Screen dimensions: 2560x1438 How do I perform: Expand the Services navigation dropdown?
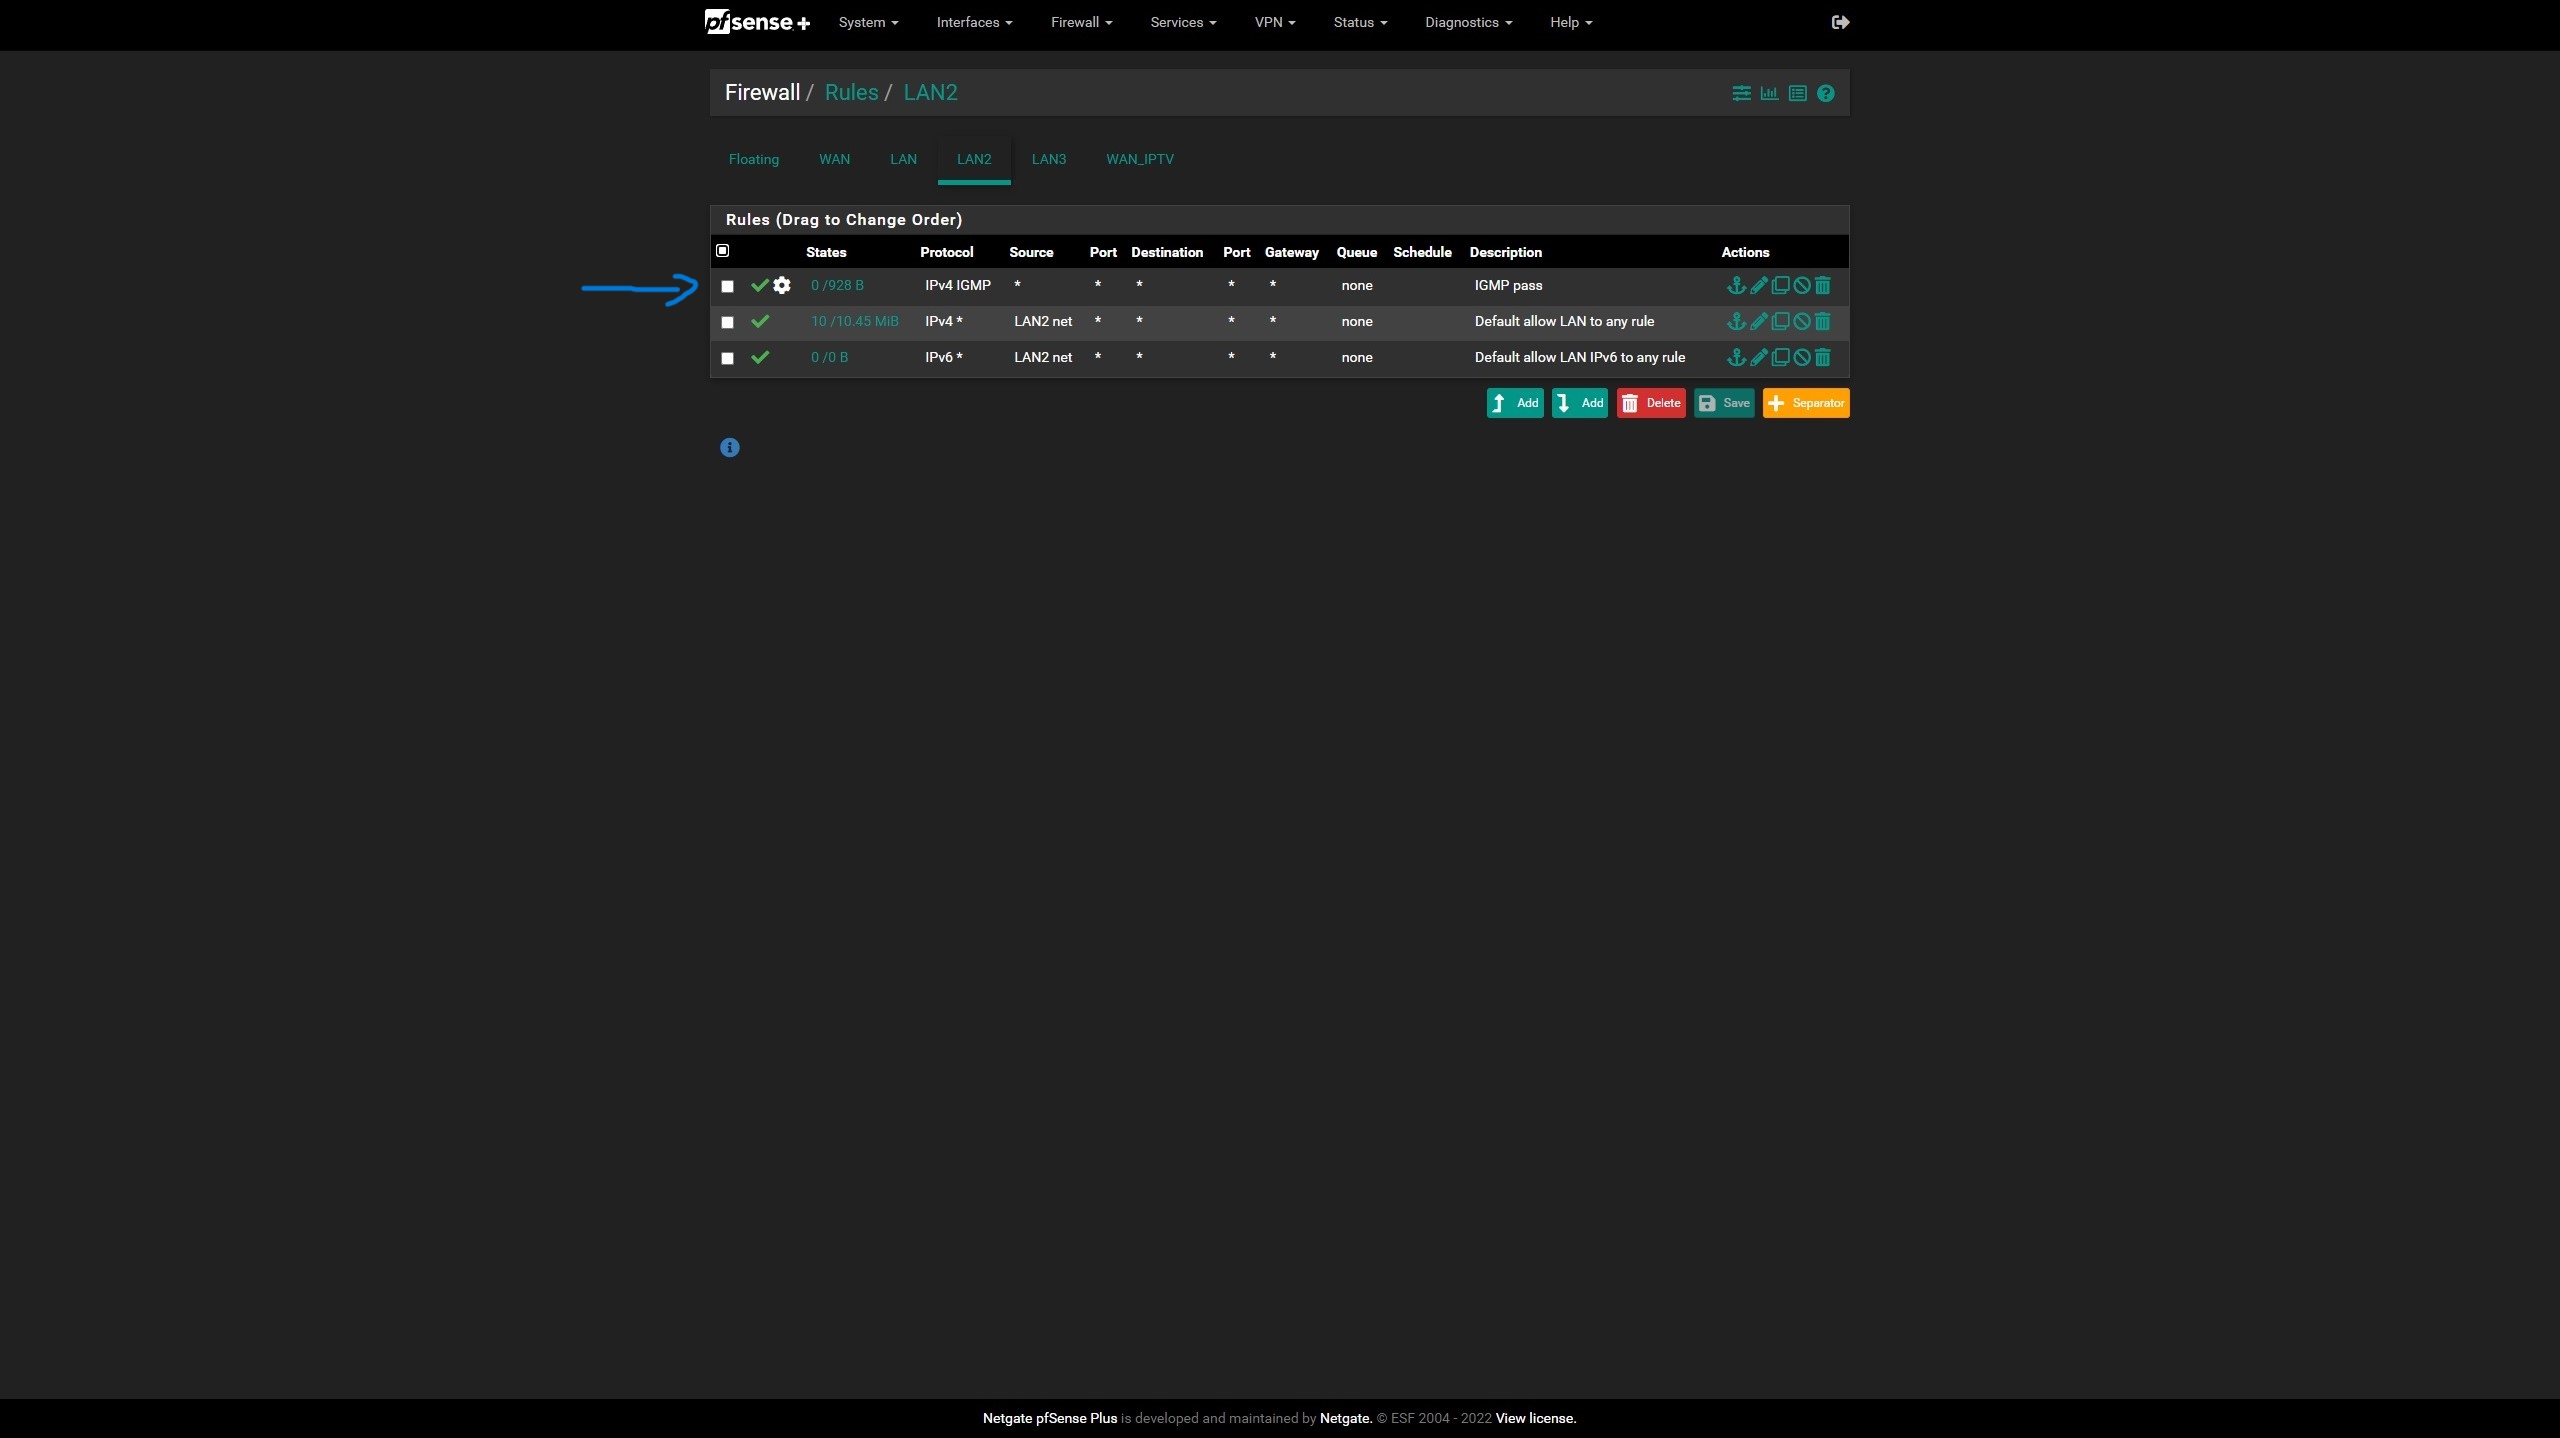click(x=1183, y=22)
